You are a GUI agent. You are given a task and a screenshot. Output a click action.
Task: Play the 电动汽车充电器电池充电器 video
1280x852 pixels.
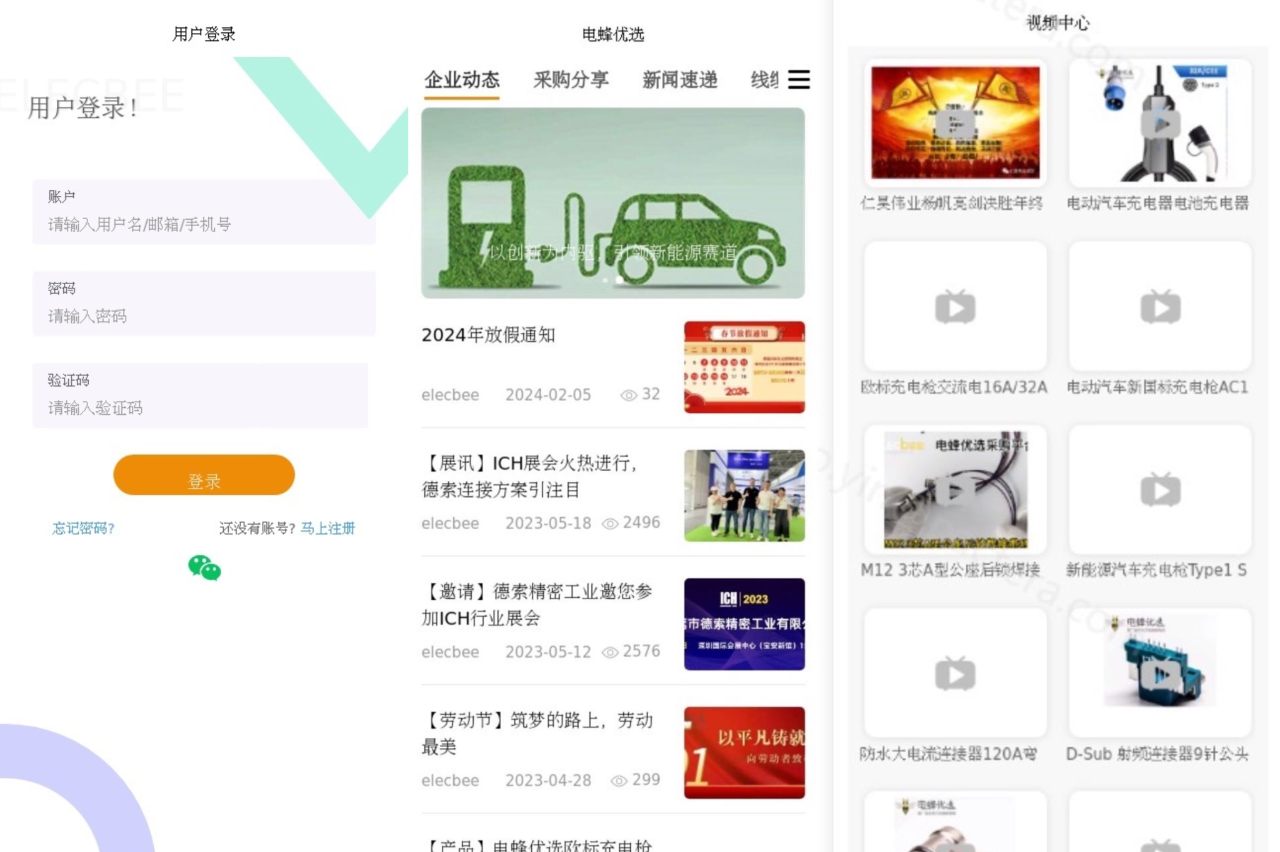pos(1160,123)
